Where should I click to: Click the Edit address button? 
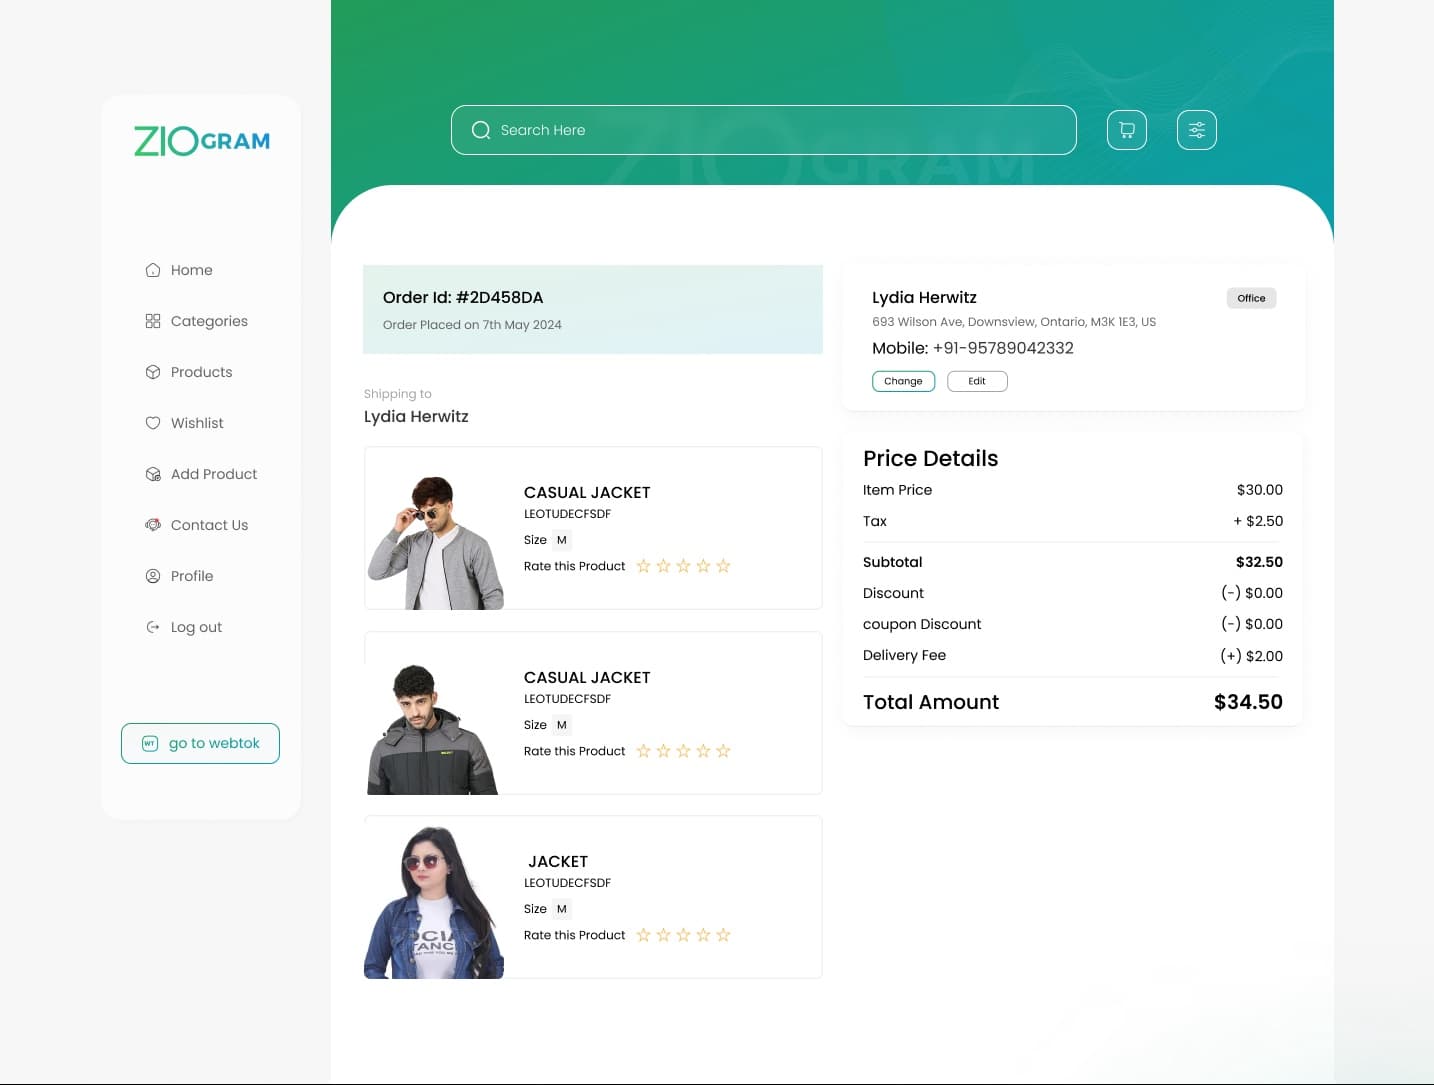[977, 381]
